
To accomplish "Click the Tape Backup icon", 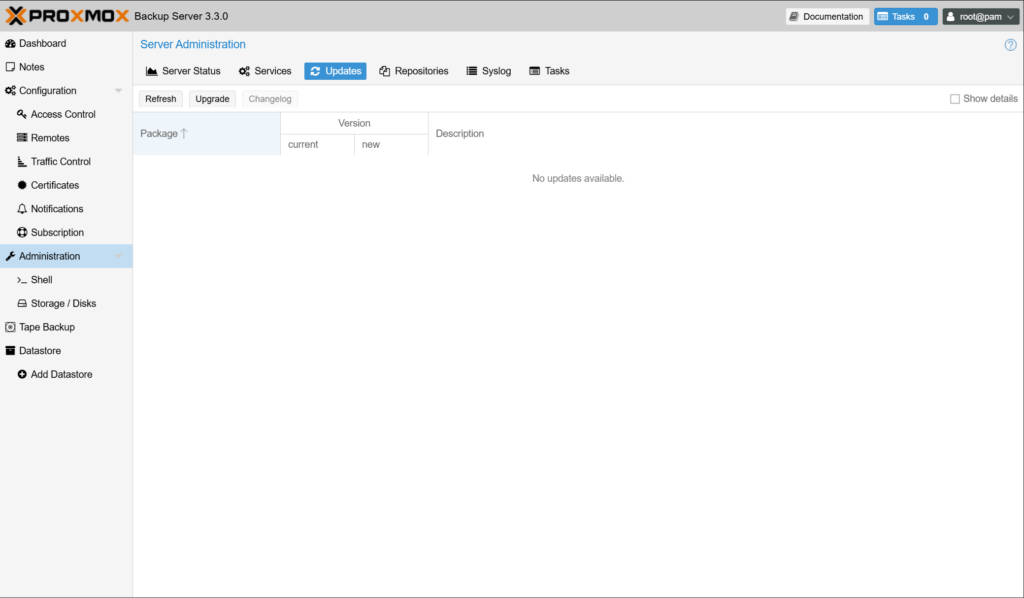I will [x=10, y=327].
